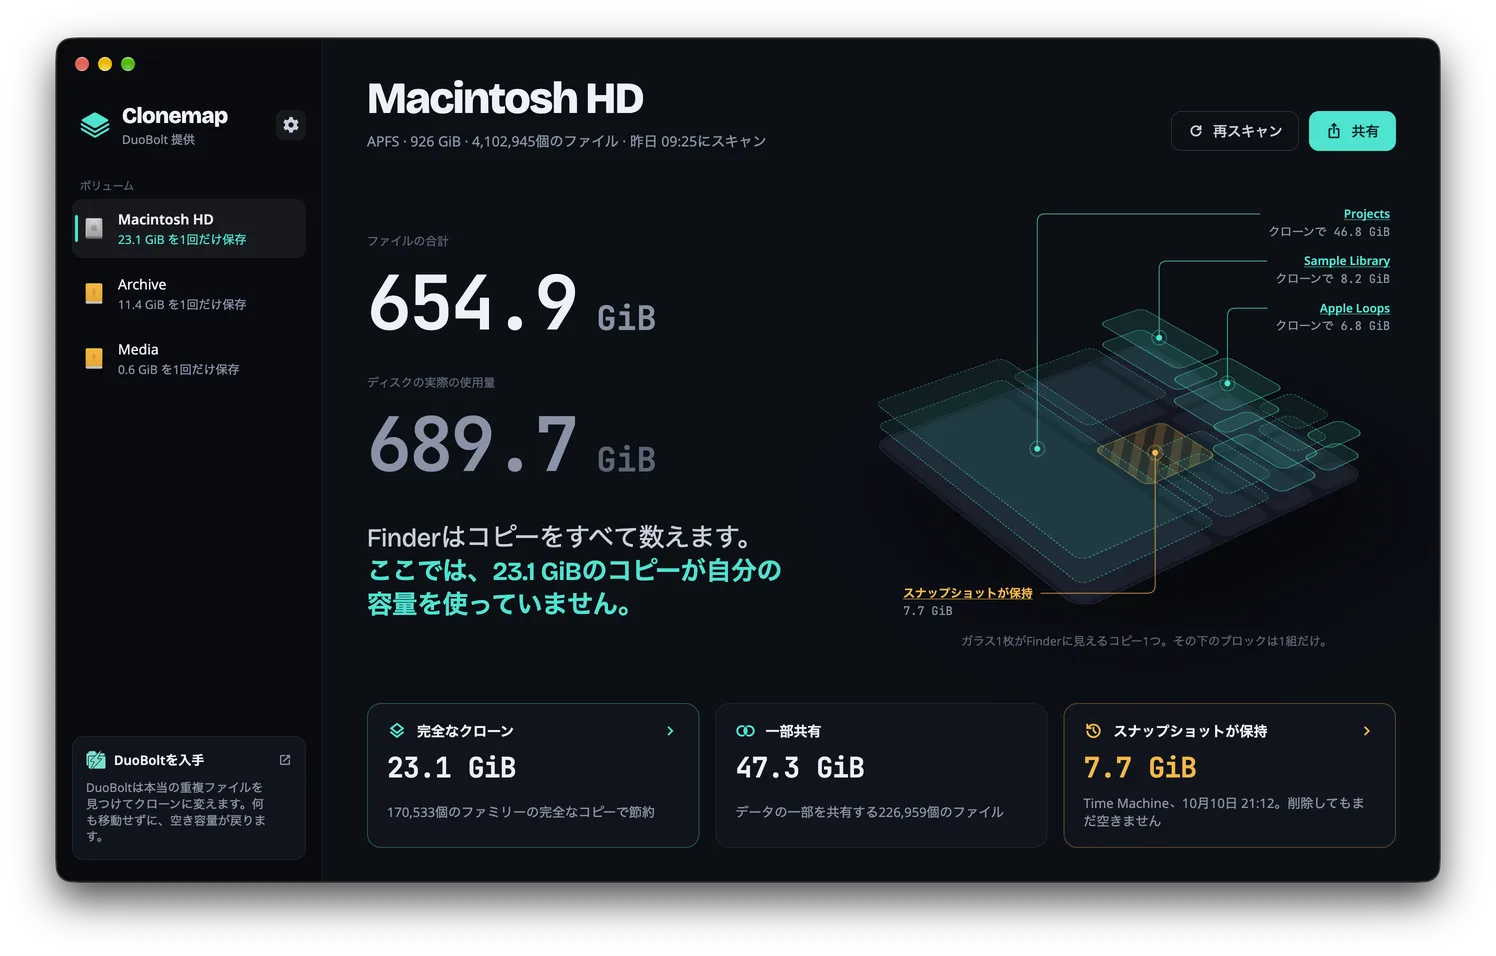The width and height of the screenshot is (1496, 956).
Task: Open the Apple Loops clone link
Action: click(1354, 308)
